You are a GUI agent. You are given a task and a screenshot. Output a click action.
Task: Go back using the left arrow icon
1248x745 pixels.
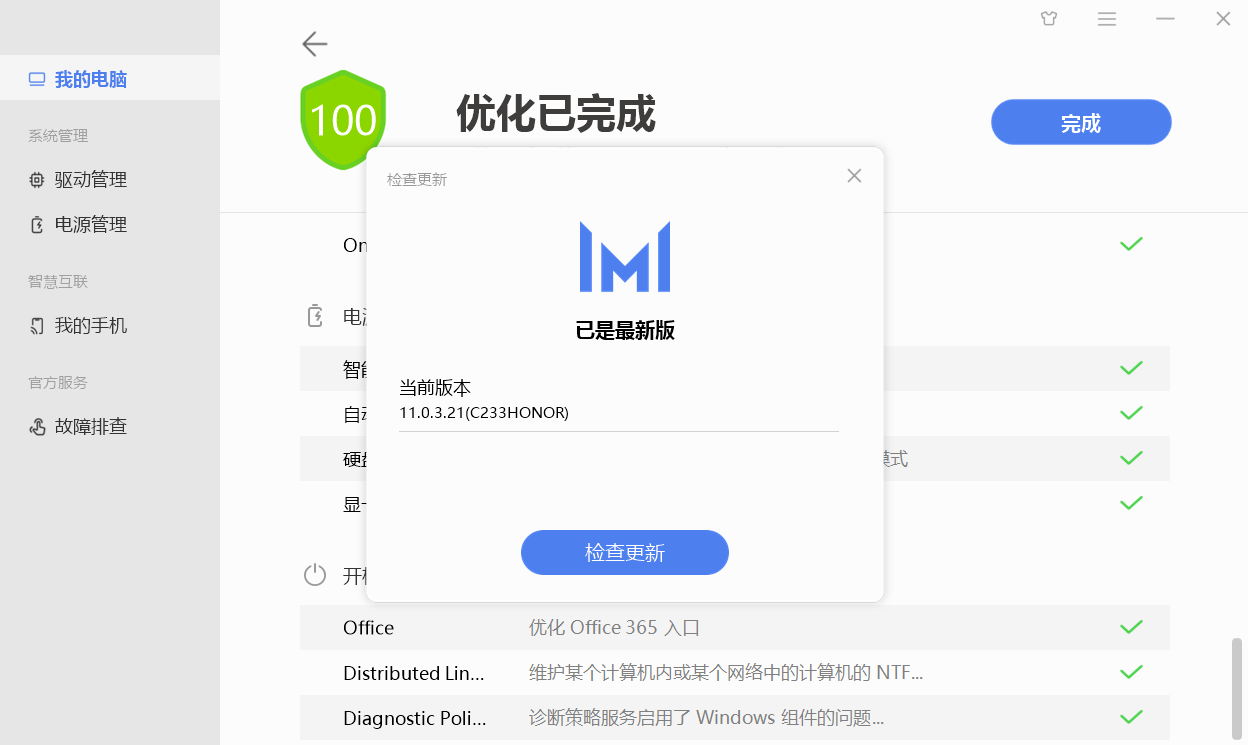pyautogui.click(x=315, y=44)
